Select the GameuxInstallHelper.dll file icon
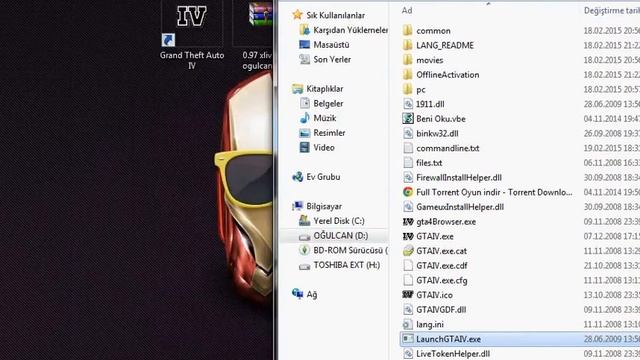This screenshot has width=640, height=360. [x=407, y=207]
